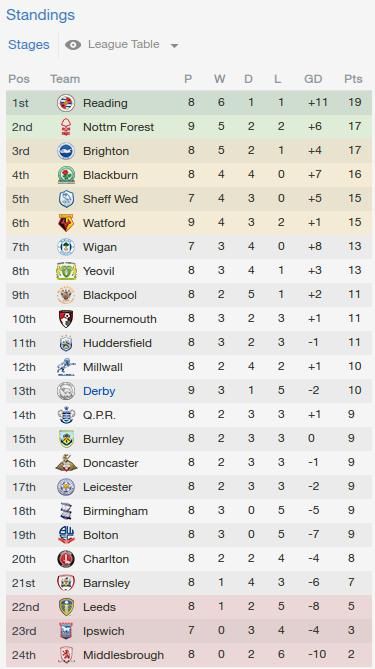This screenshot has width=375, height=669.
Task: Open the Standings heading link
Action: (x=41, y=15)
